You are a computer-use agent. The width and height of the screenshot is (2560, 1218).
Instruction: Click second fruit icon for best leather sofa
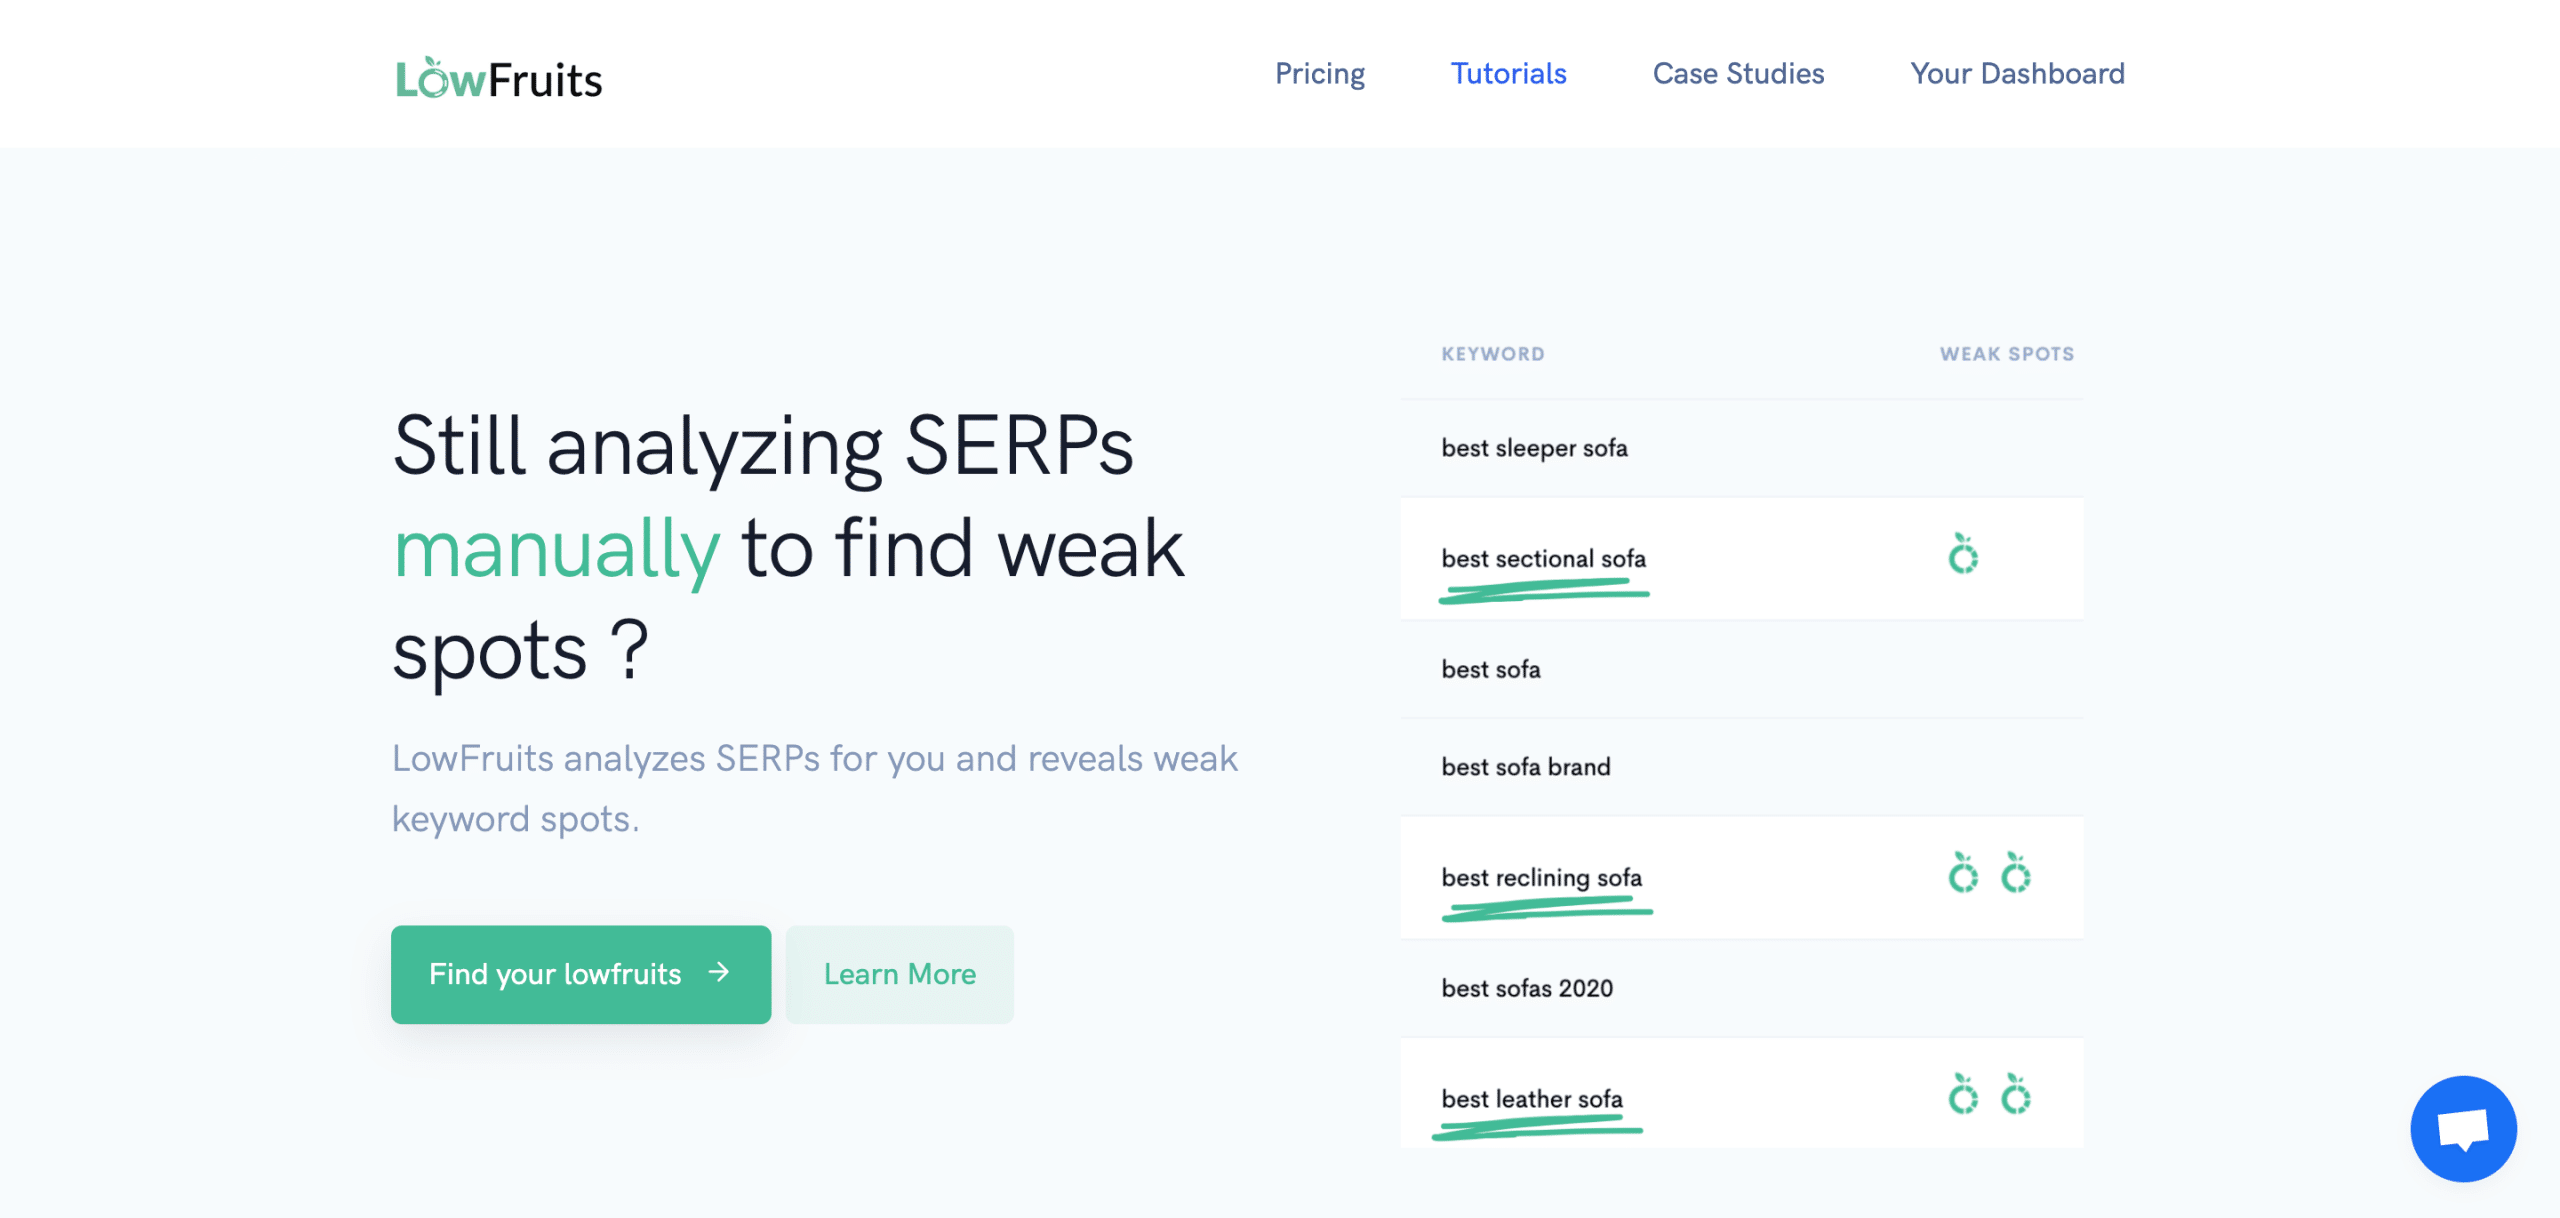click(x=2015, y=1096)
